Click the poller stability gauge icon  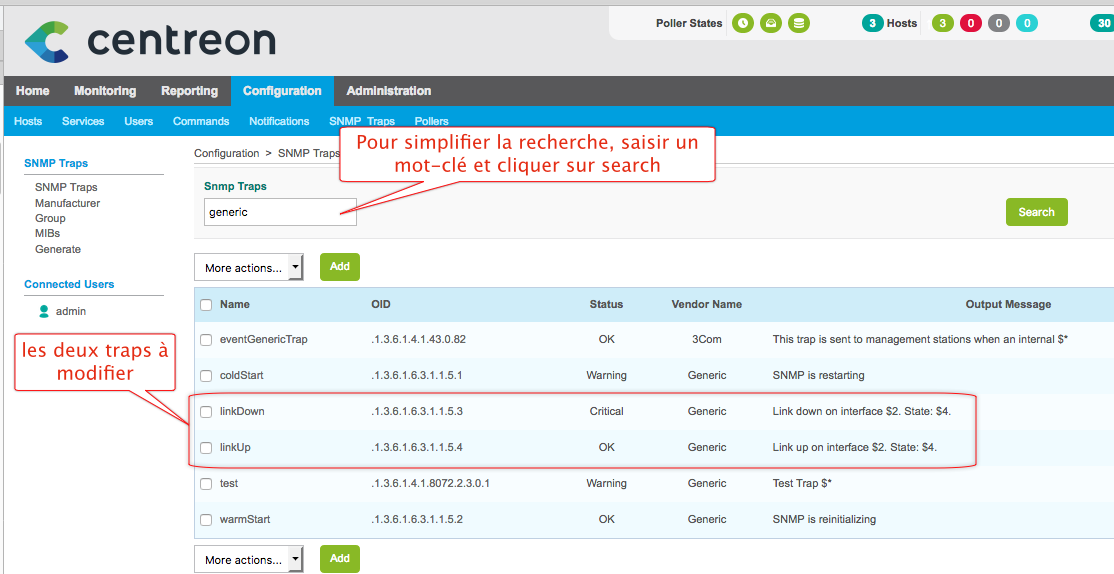coord(770,23)
